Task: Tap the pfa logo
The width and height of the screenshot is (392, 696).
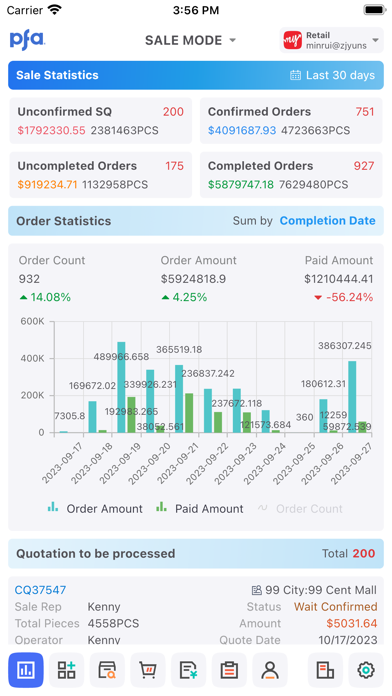Action: click(27, 40)
